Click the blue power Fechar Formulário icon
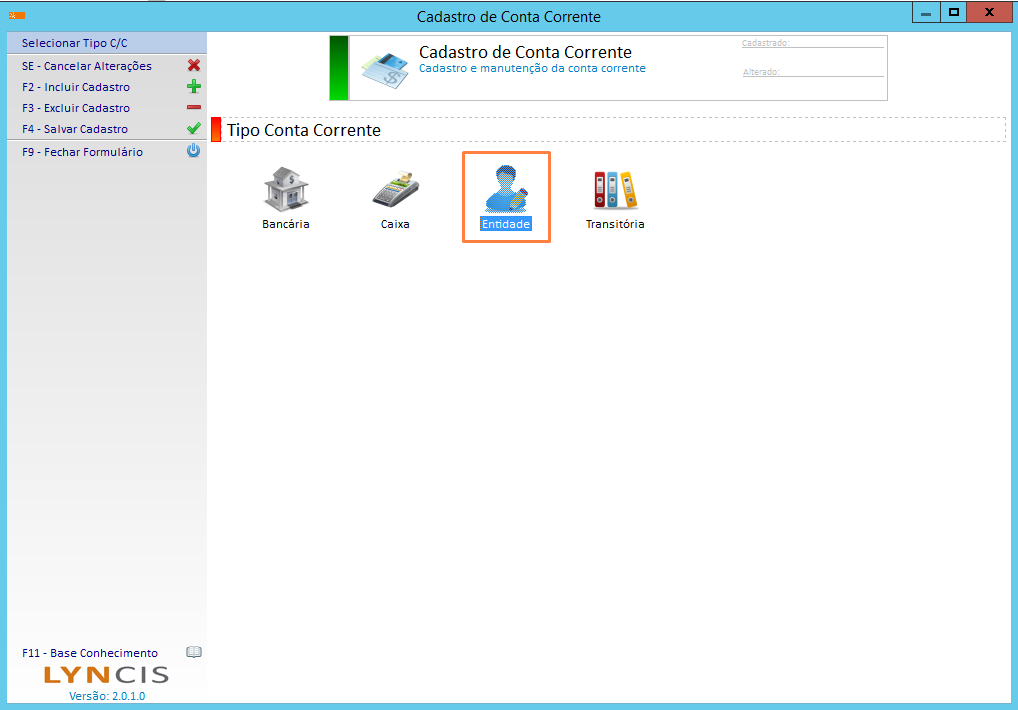The width and height of the screenshot is (1018, 710). (x=194, y=152)
